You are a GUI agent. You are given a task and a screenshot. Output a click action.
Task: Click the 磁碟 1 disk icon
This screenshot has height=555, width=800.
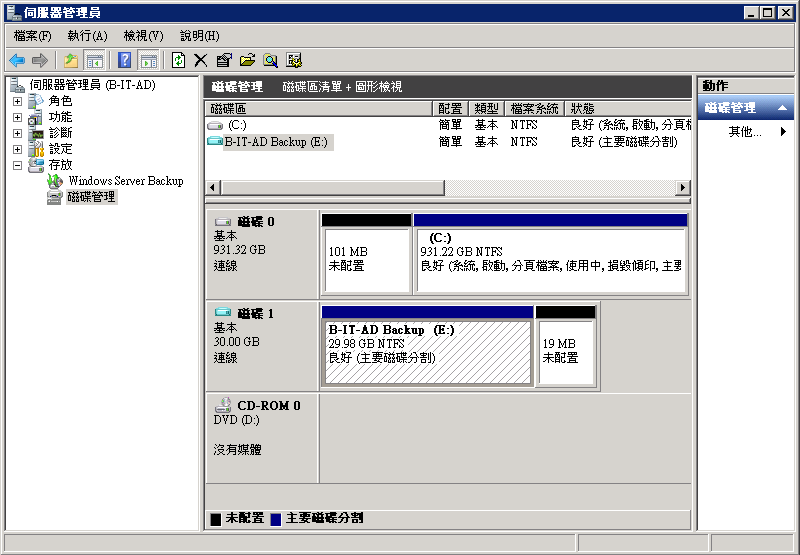tap(222, 312)
